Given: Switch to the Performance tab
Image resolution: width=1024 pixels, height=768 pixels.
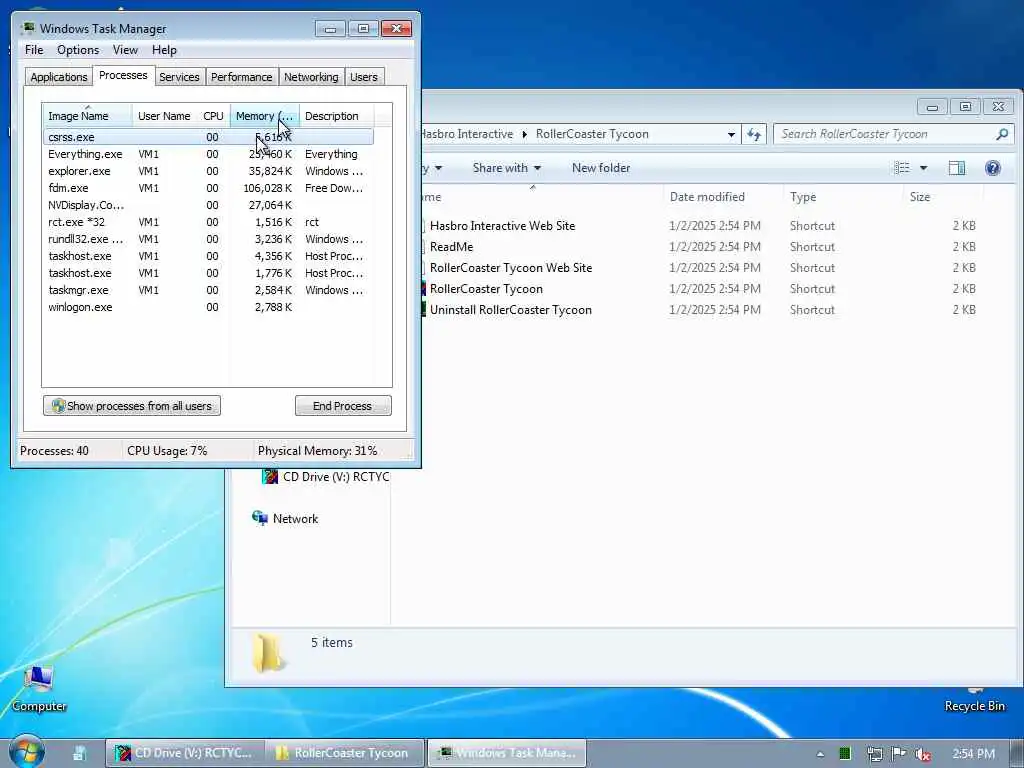Looking at the screenshot, I should click(x=241, y=77).
